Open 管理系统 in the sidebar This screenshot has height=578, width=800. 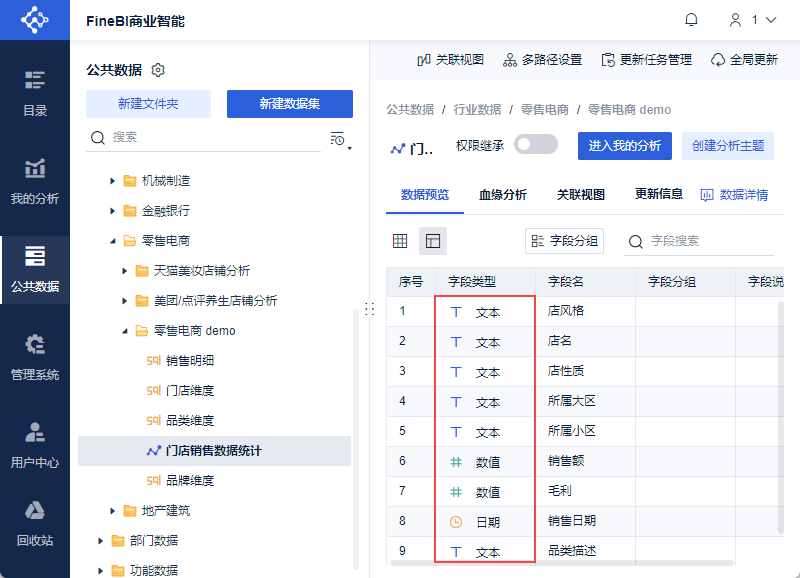pyautogui.click(x=35, y=357)
